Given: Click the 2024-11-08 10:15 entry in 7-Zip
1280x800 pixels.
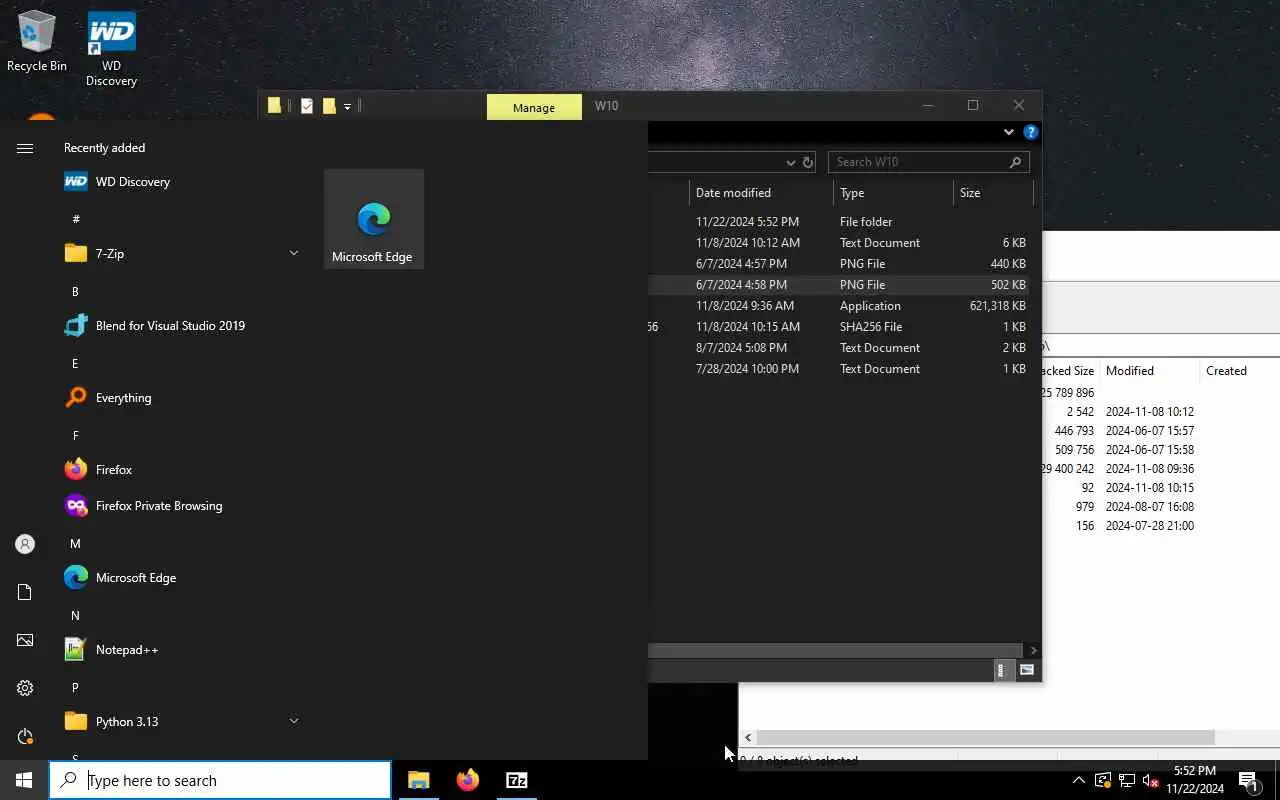Looking at the screenshot, I should click(x=1150, y=488).
